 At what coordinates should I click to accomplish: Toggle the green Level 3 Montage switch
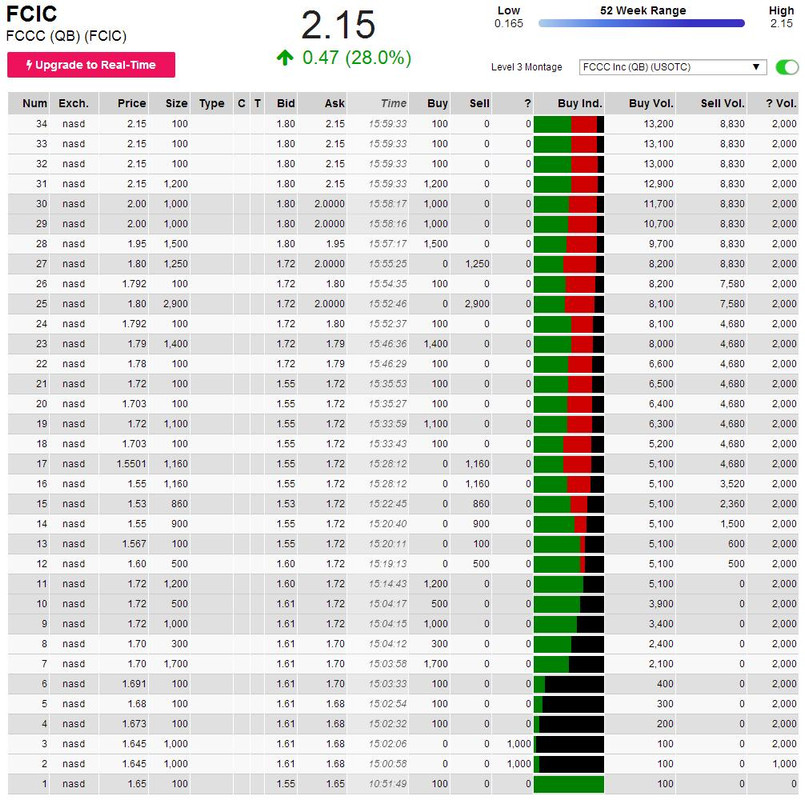click(x=787, y=67)
